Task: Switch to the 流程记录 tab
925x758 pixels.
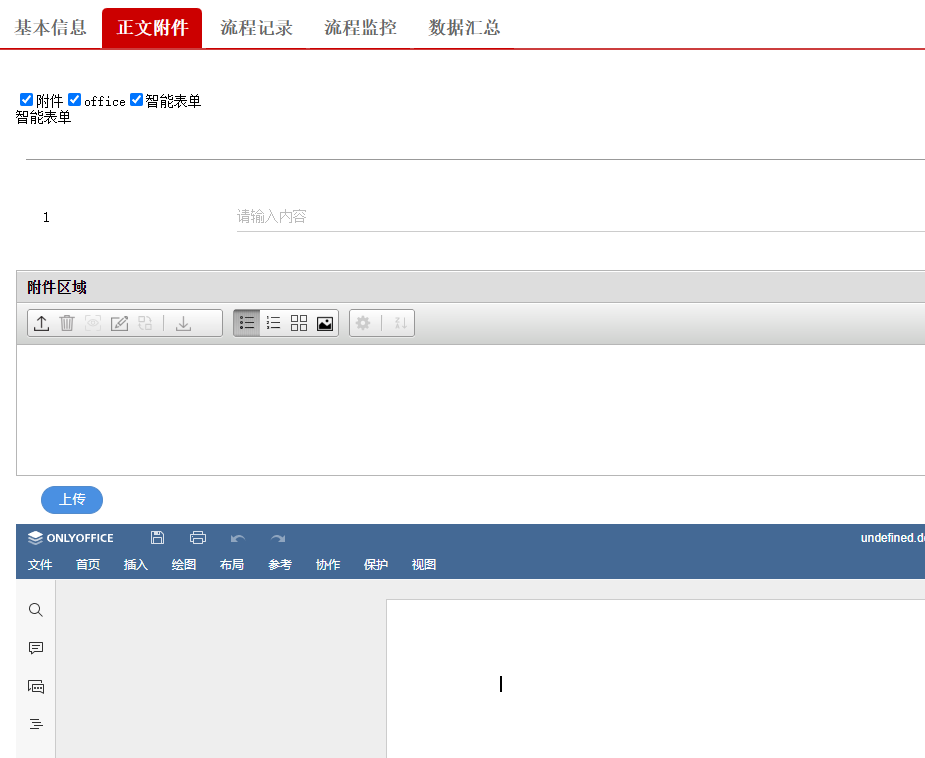Action: (256, 28)
